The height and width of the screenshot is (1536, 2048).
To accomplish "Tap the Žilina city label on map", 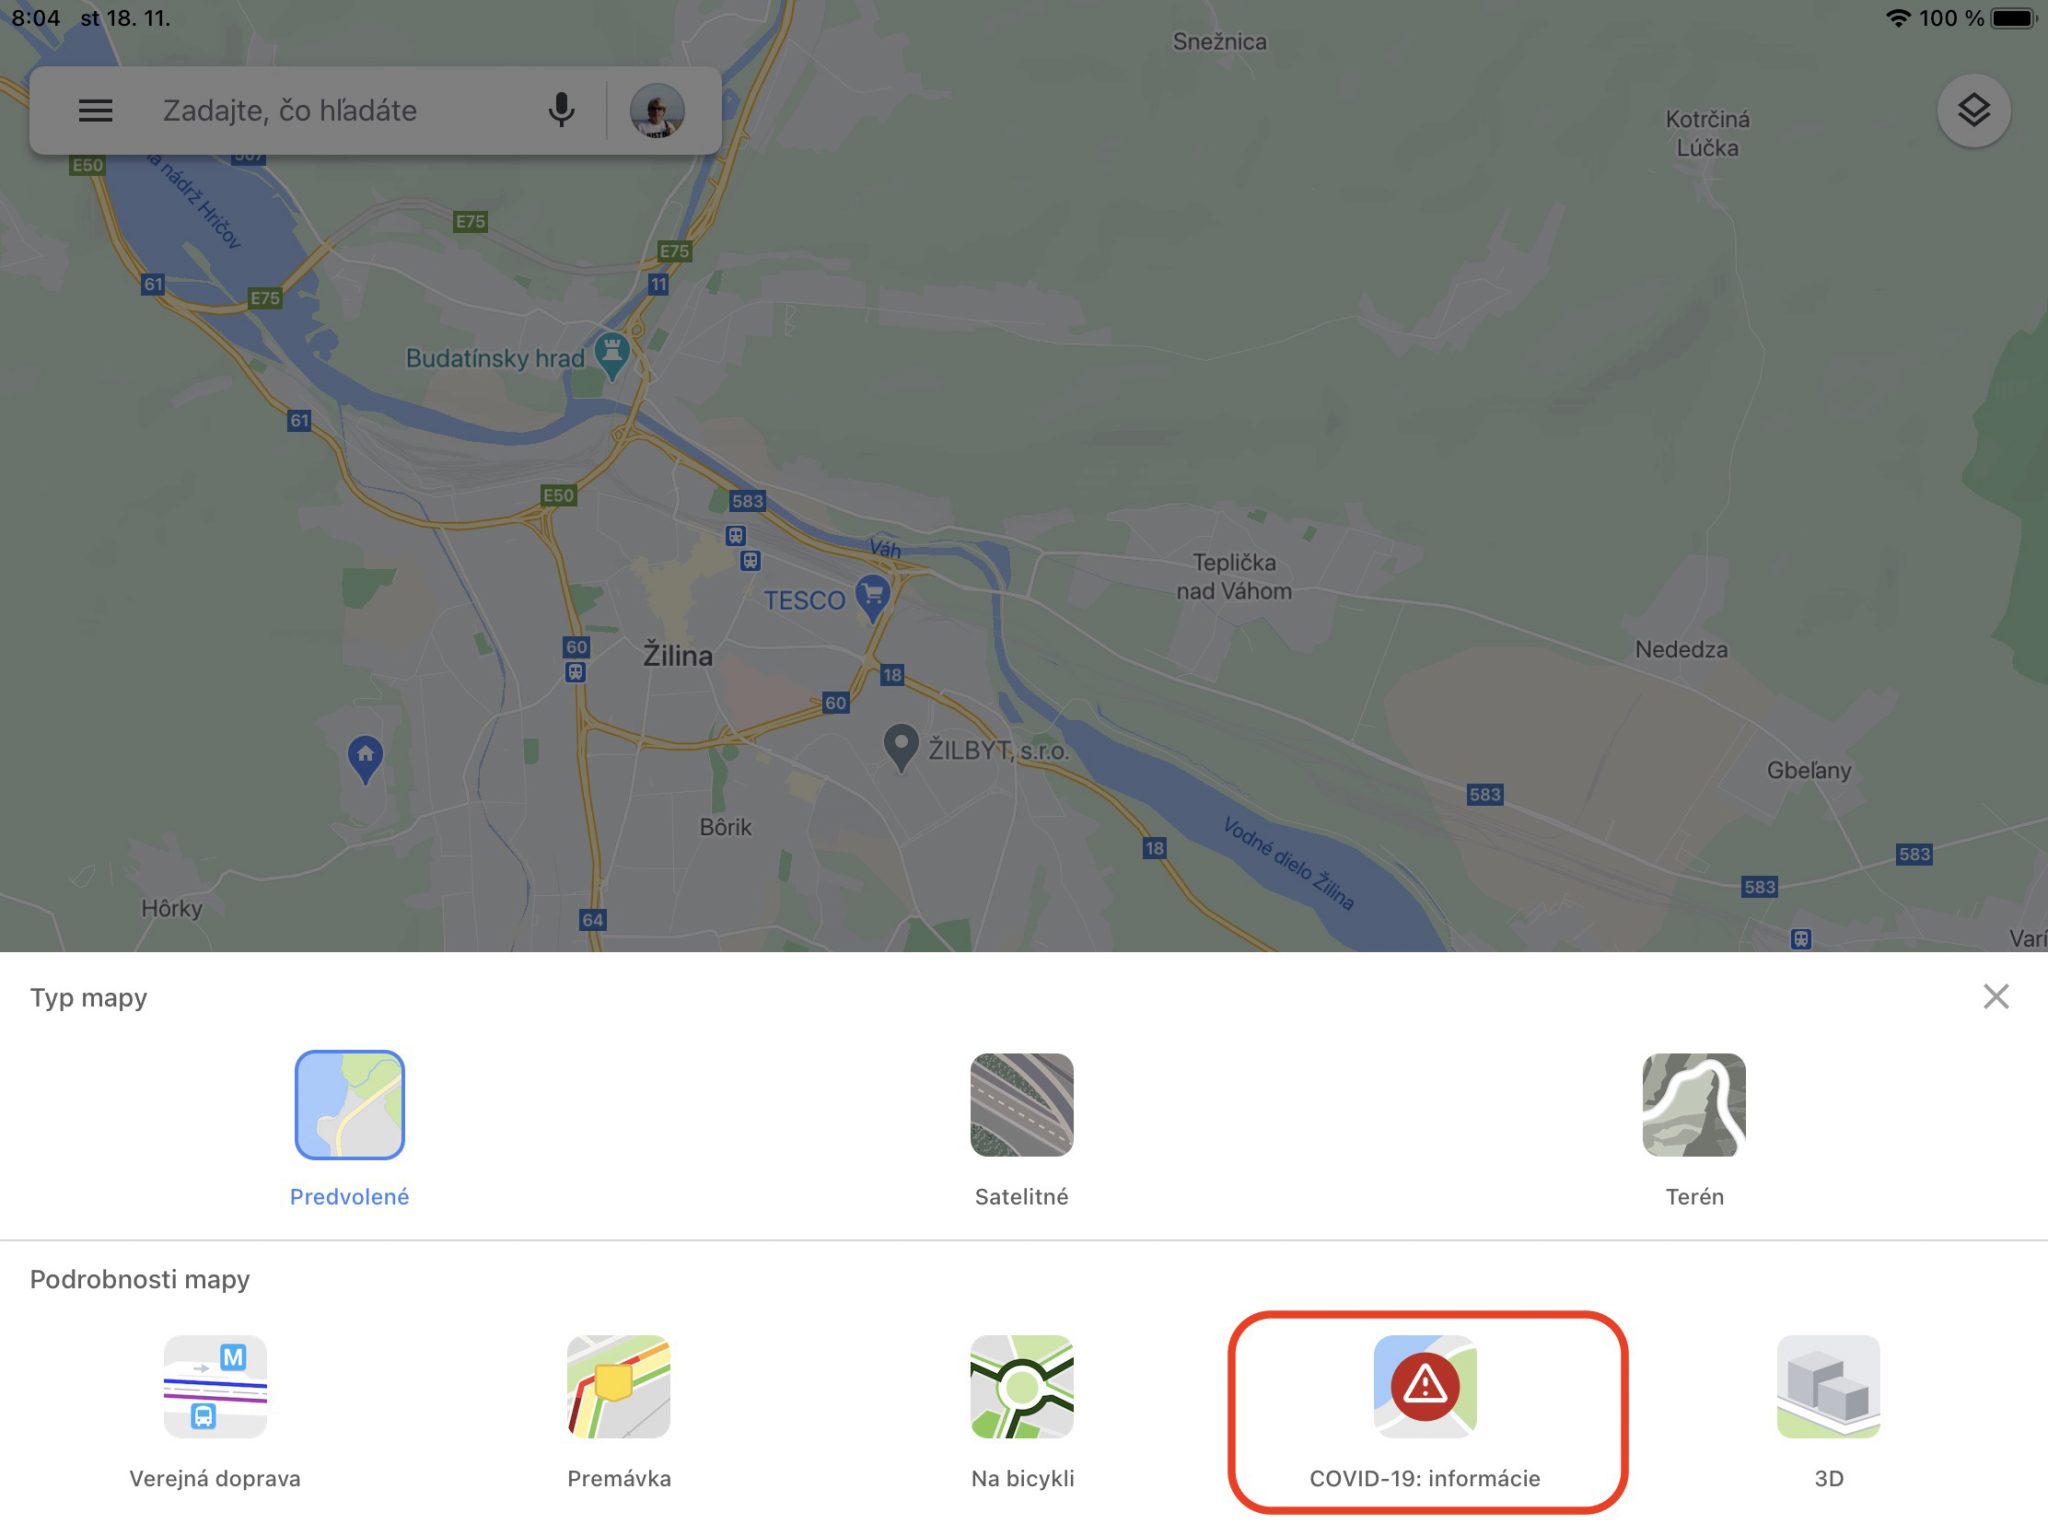I will tap(677, 656).
